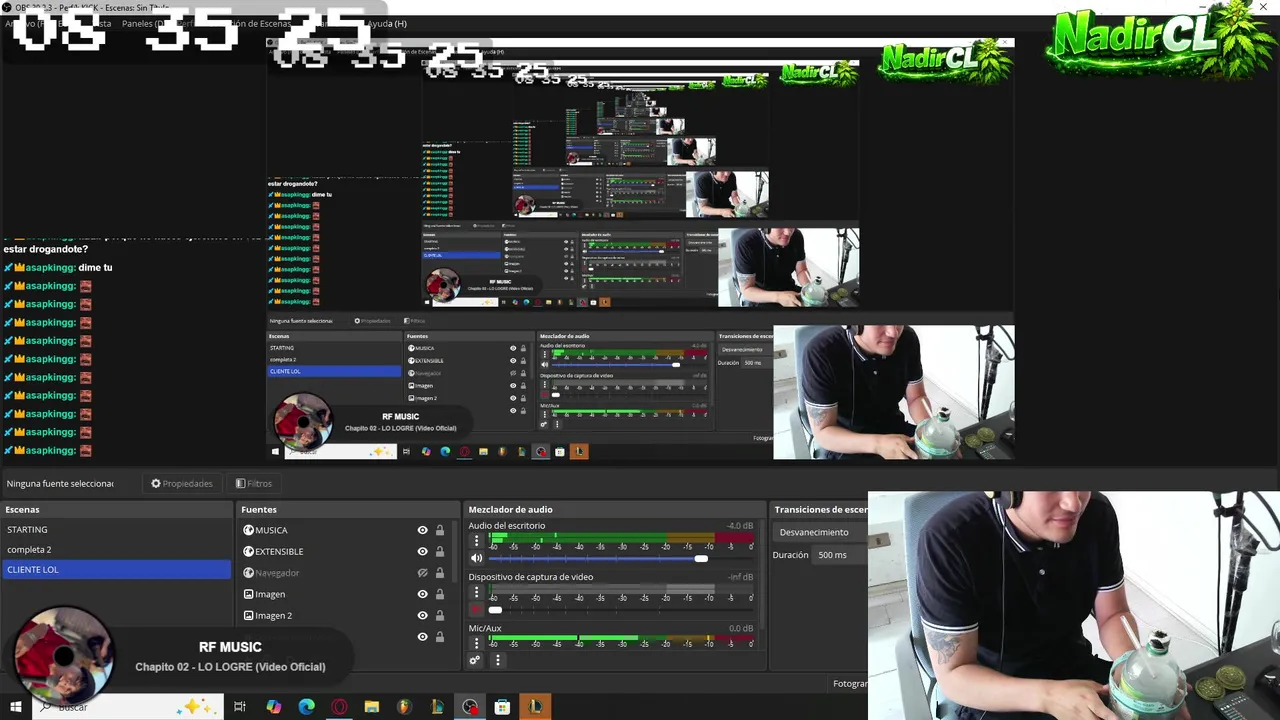Screen dimensions: 1280x720
Task: Select the STARTING scene
Action: (116, 530)
